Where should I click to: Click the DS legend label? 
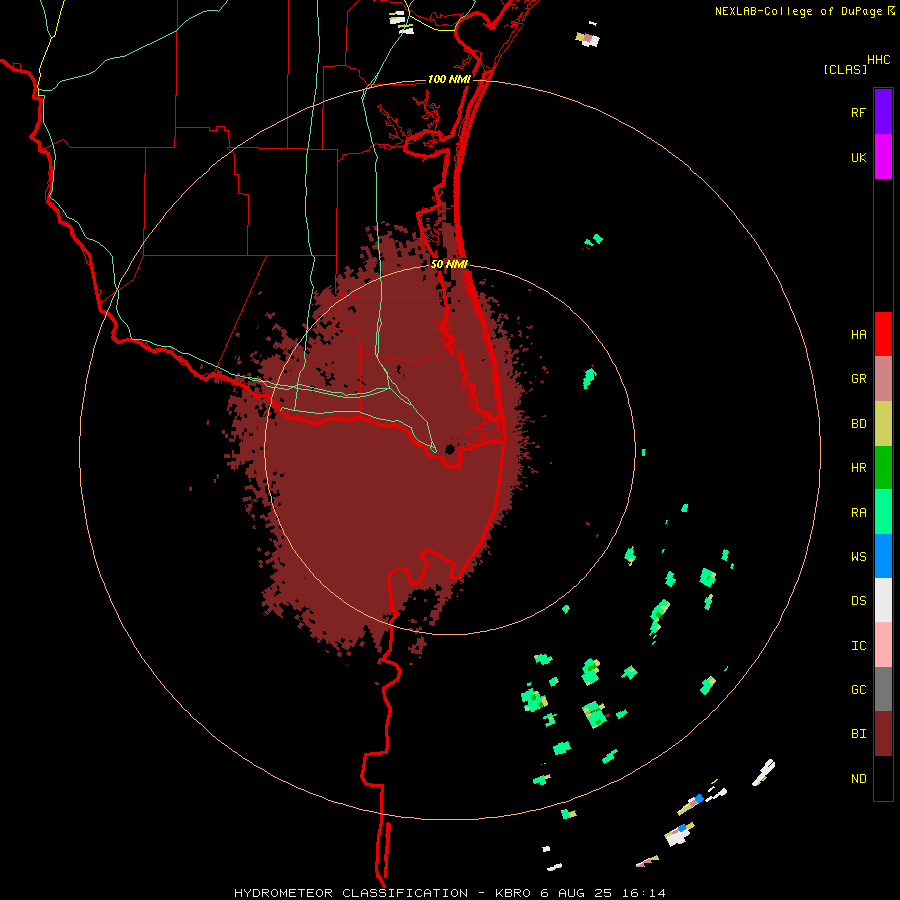pos(858,601)
